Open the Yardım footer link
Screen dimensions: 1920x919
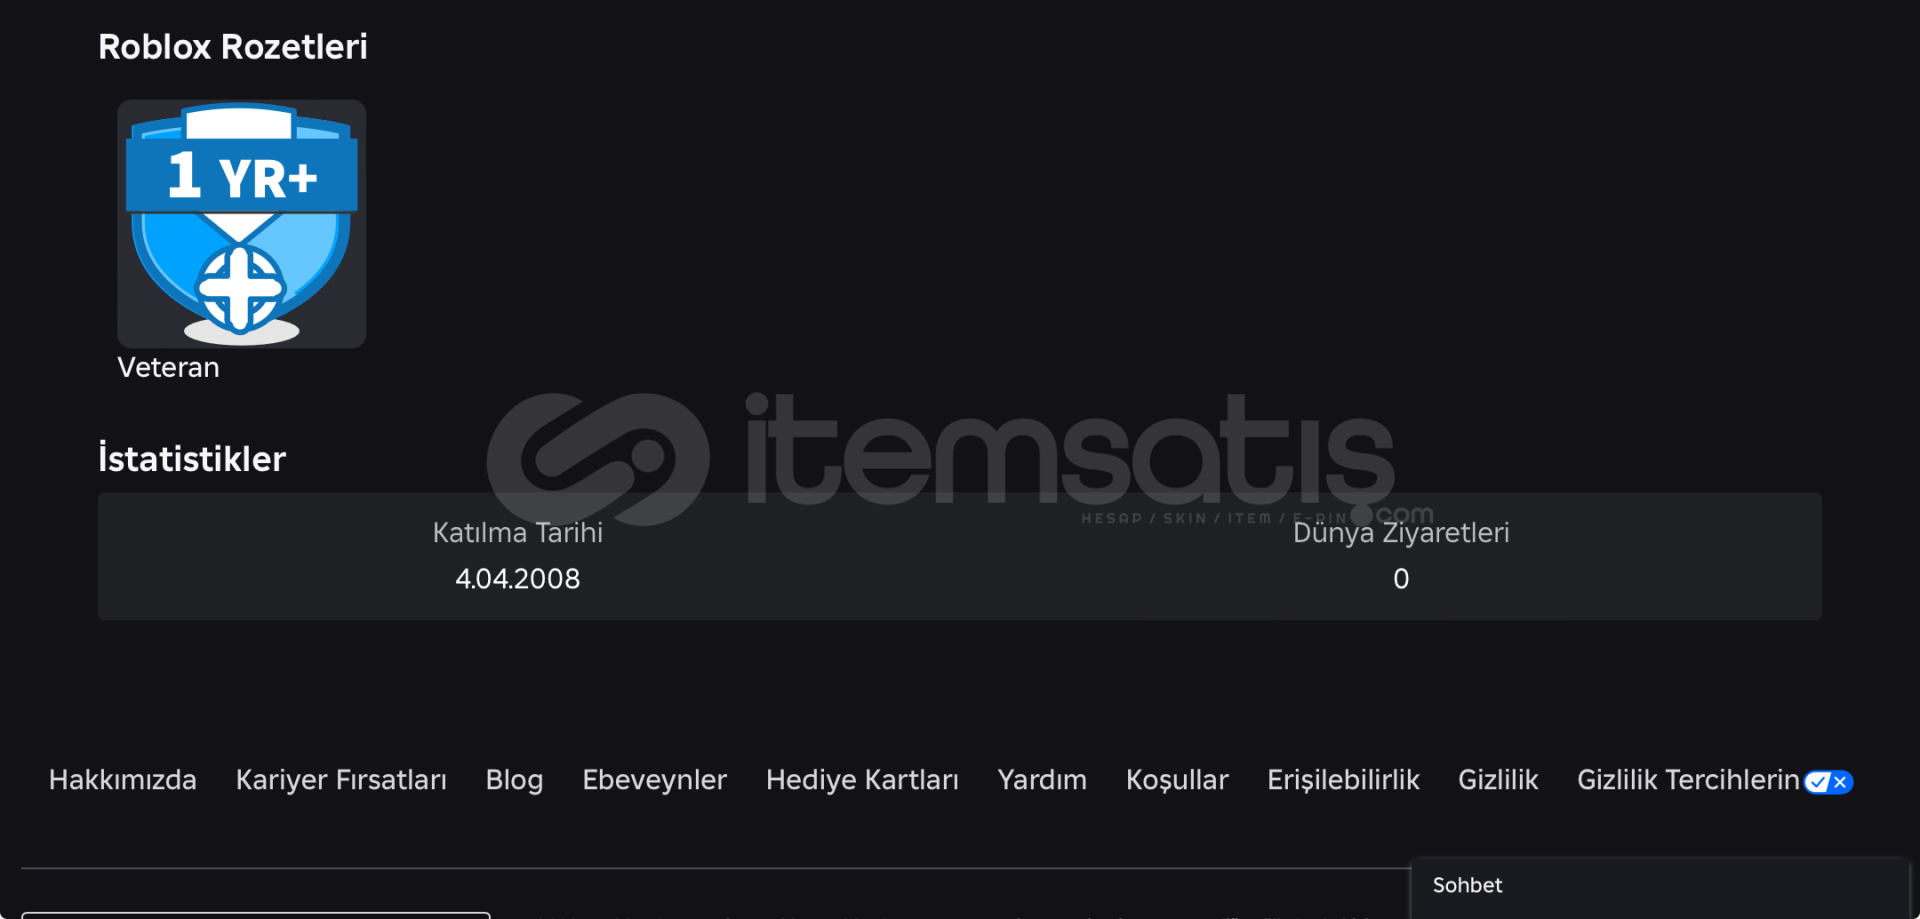pyautogui.click(x=1042, y=780)
